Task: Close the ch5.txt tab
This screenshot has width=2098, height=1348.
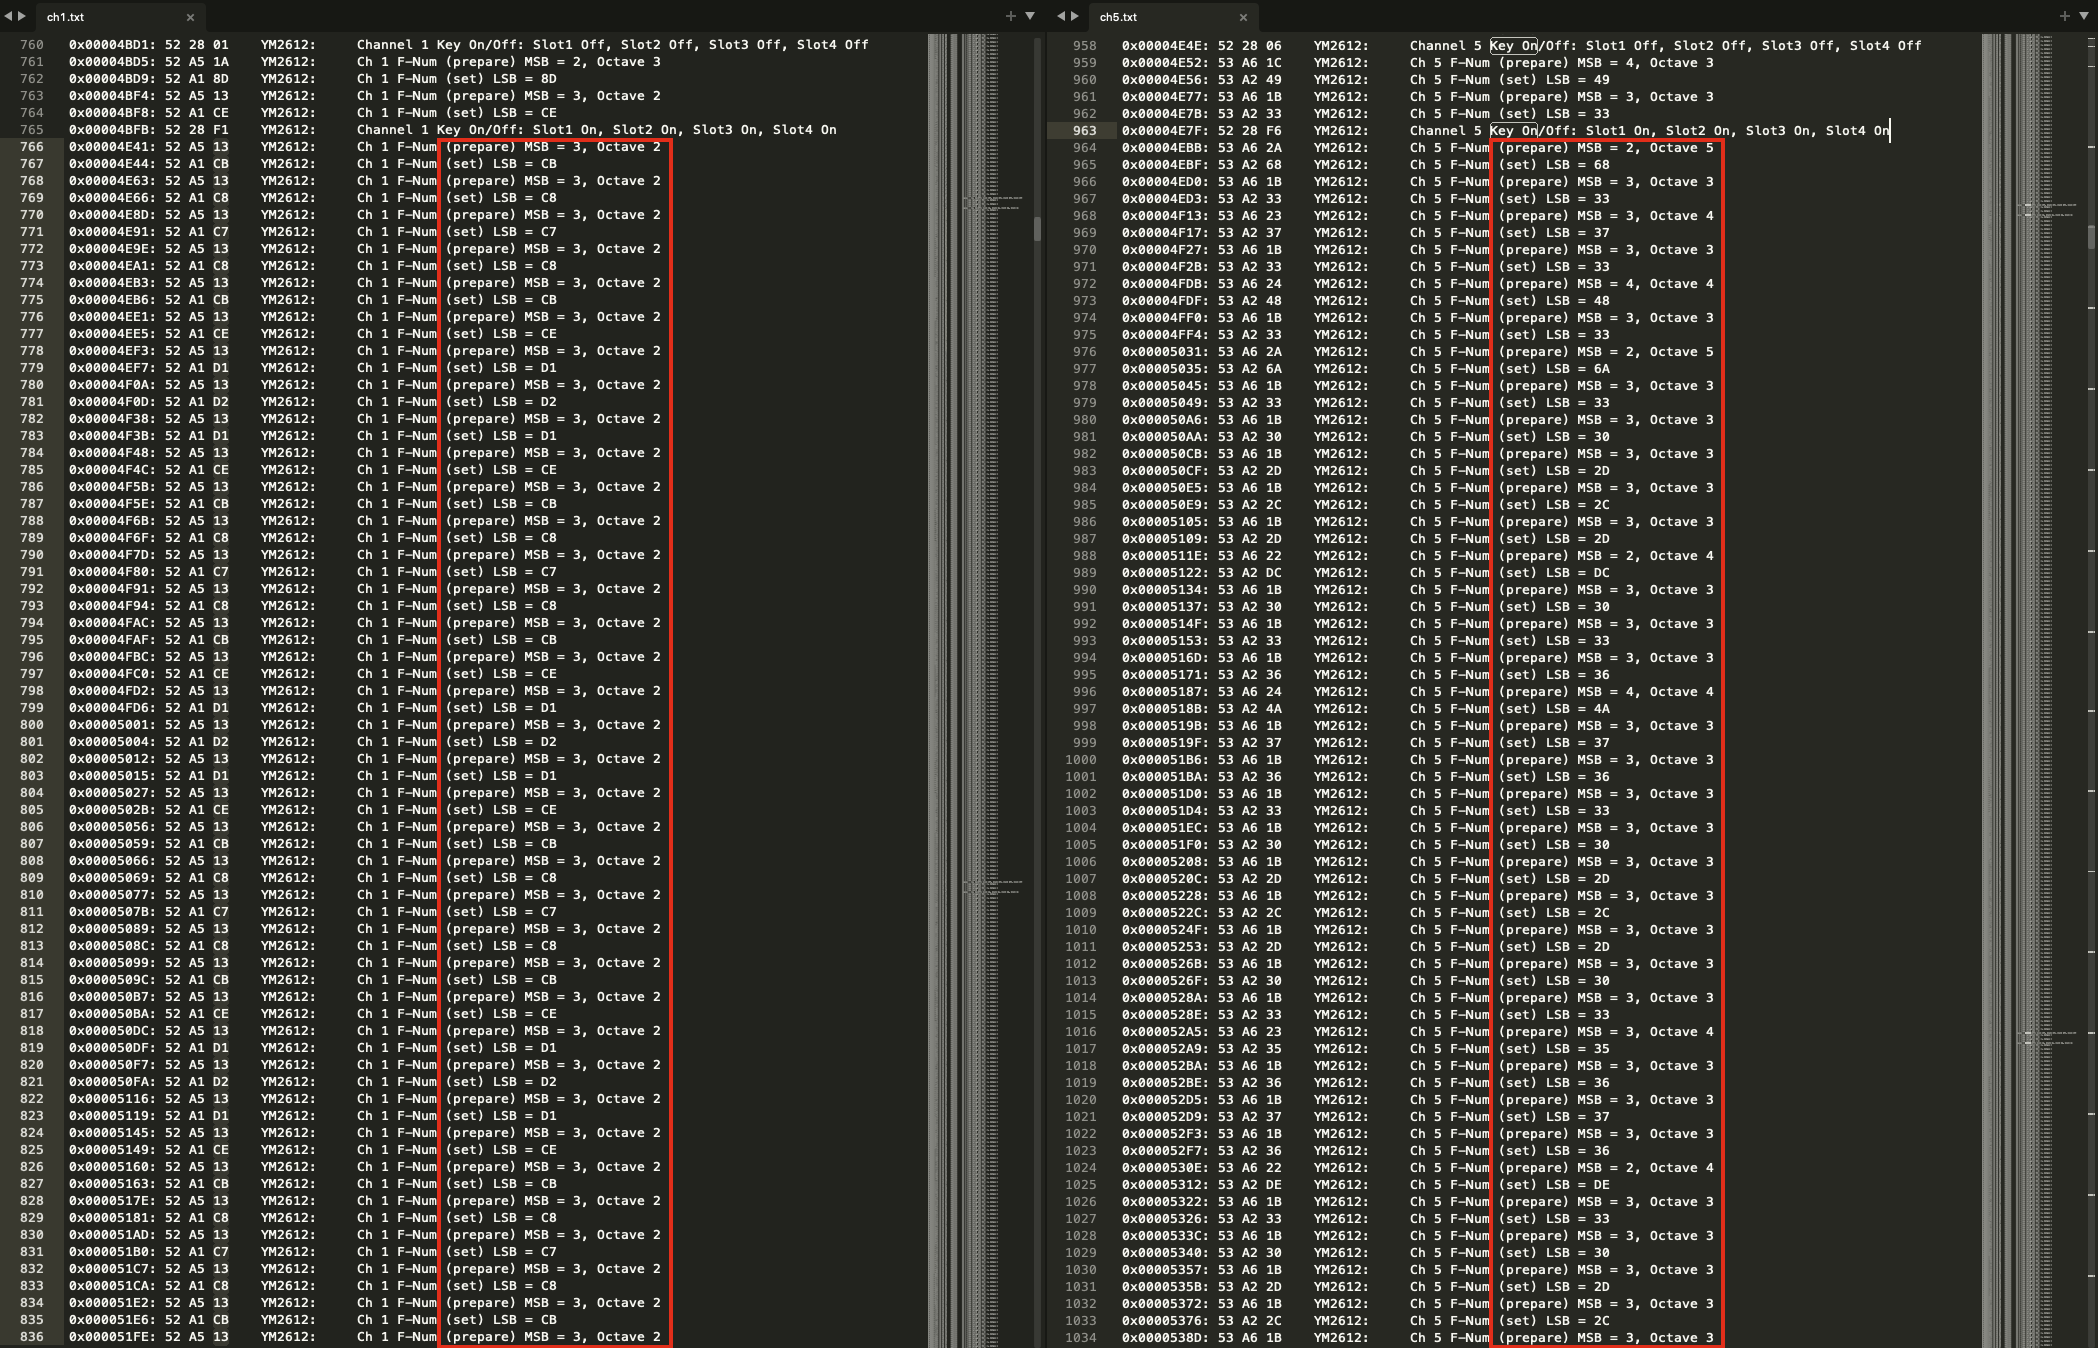Action: [x=1243, y=17]
